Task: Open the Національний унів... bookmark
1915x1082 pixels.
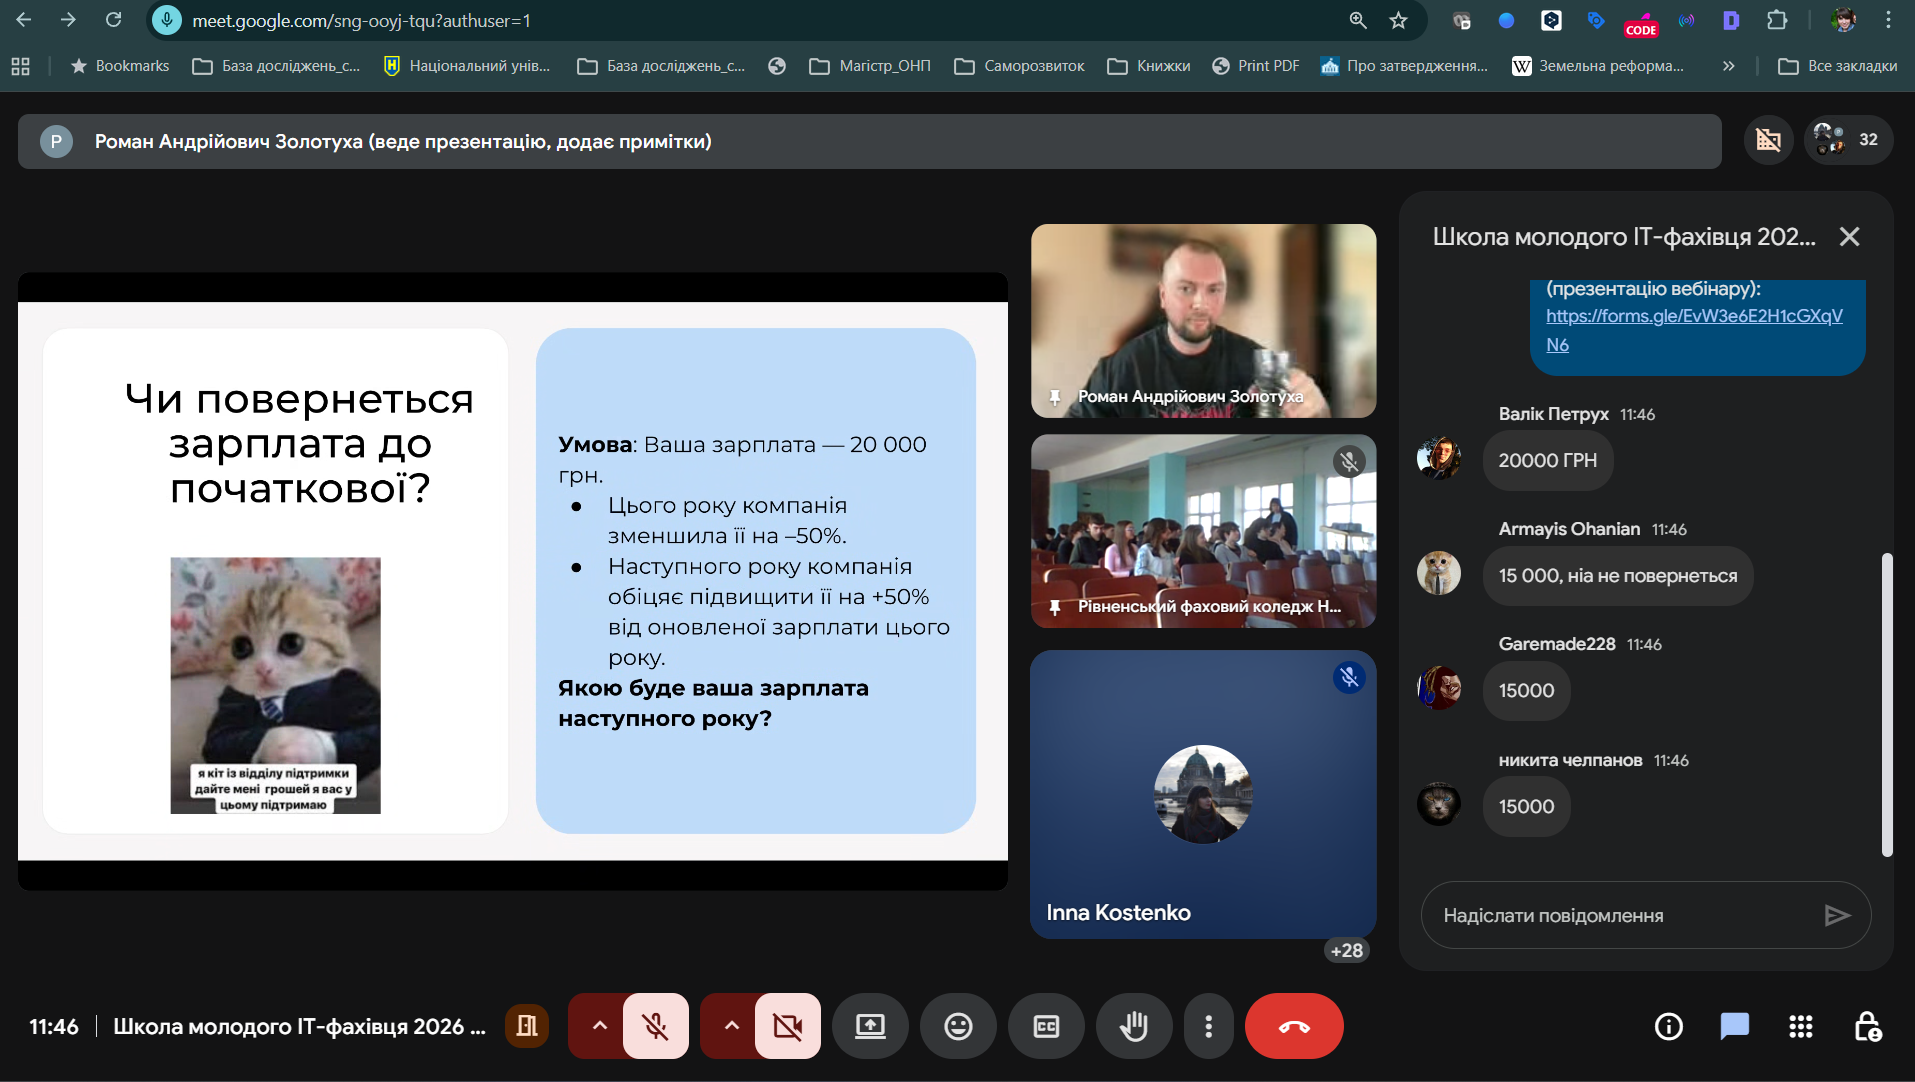Action: (x=467, y=66)
